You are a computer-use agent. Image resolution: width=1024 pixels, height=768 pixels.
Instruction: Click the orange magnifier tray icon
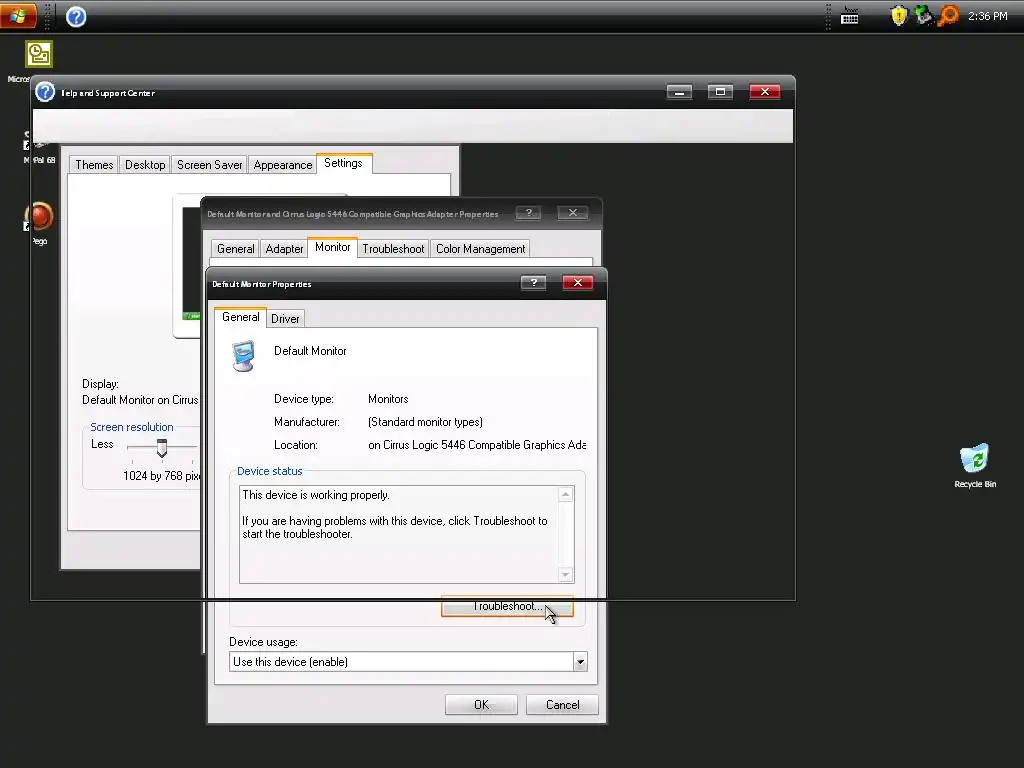click(x=948, y=15)
